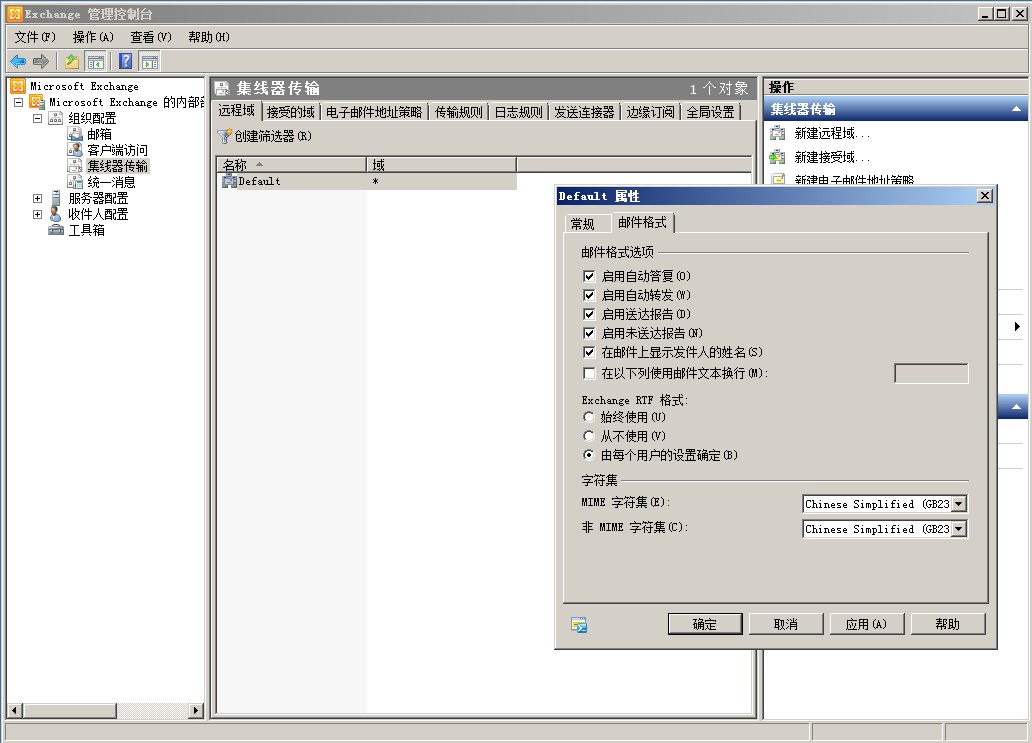
Task: Click the shell command icon in dialog footer
Action: pyautogui.click(x=579, y=625)
